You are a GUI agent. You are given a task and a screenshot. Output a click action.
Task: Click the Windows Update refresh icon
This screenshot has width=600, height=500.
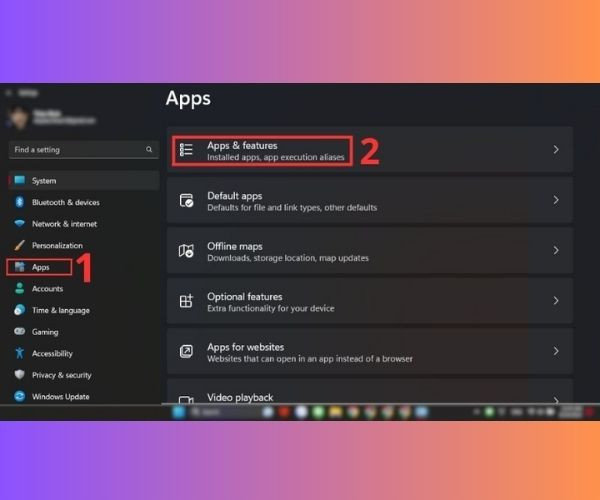coord(20,396)
